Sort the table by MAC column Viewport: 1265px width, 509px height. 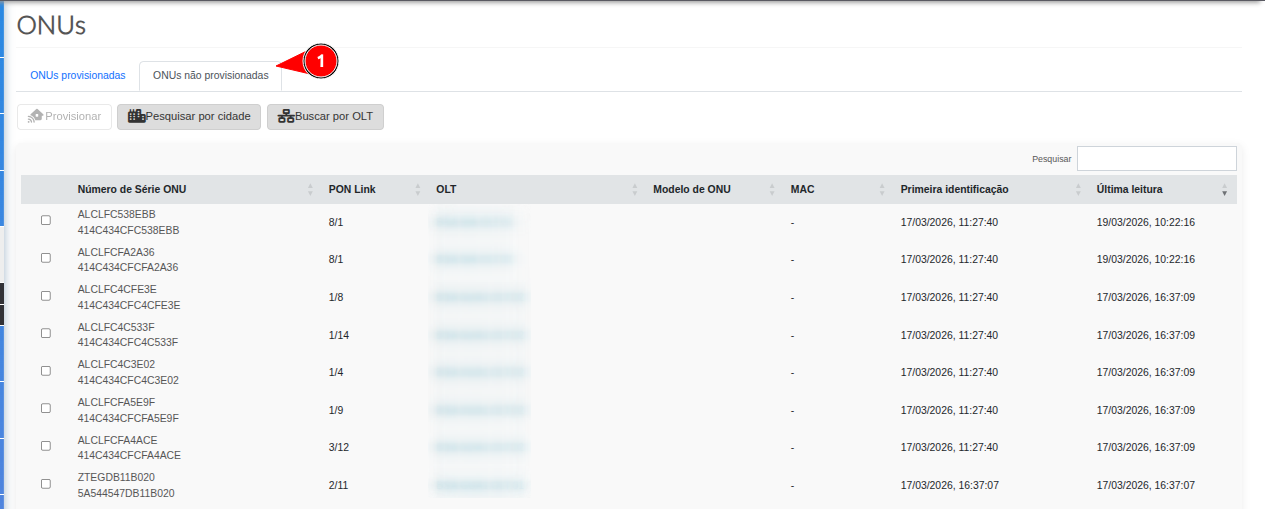coord(837,189)
